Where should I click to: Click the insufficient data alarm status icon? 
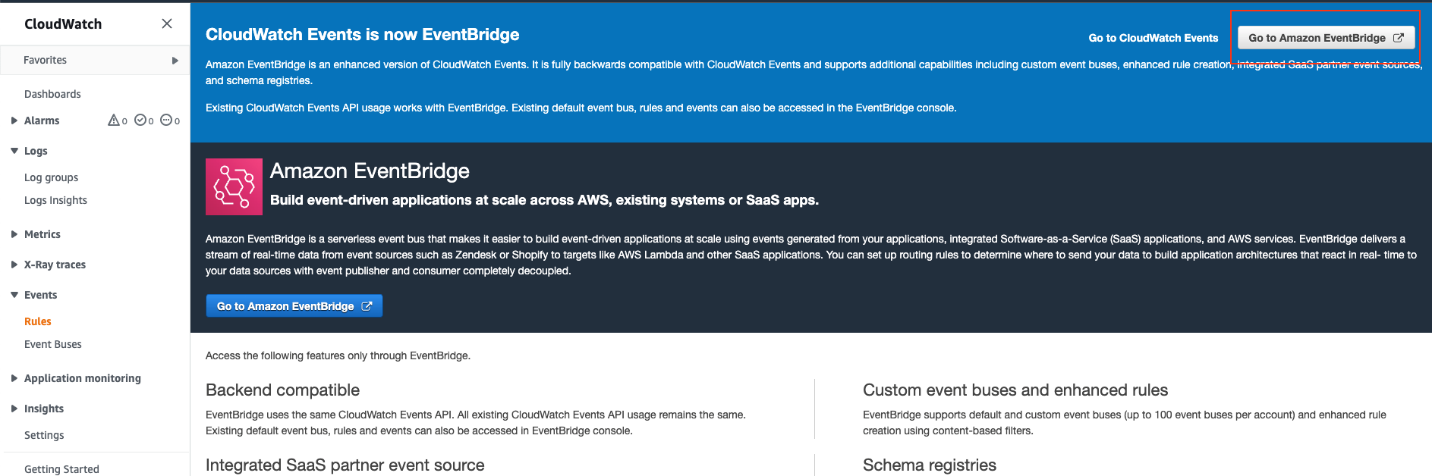click(x=166, y=121)
